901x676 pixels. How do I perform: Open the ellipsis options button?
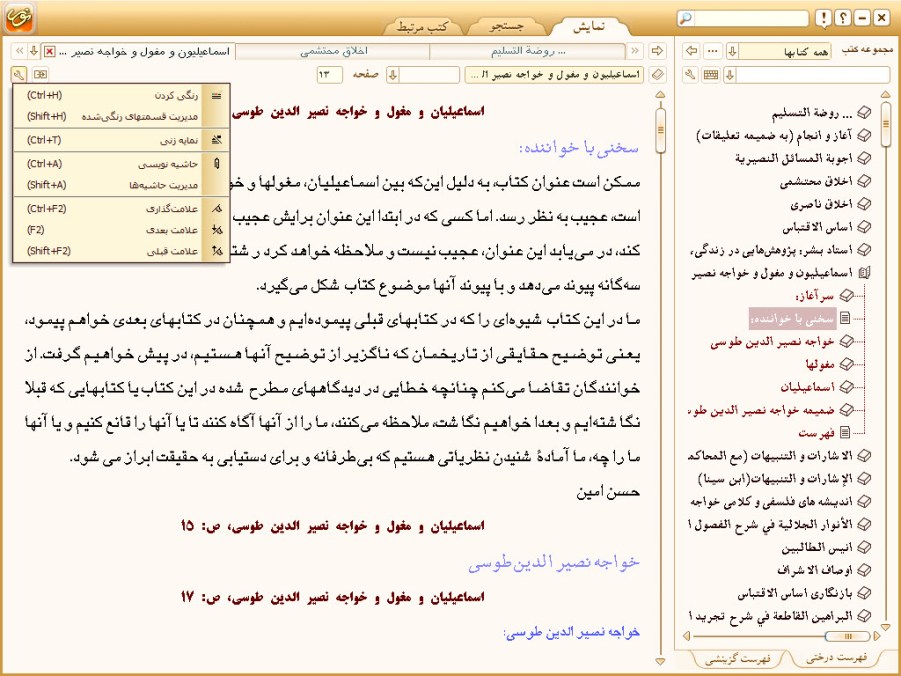[x=713, y=51]
